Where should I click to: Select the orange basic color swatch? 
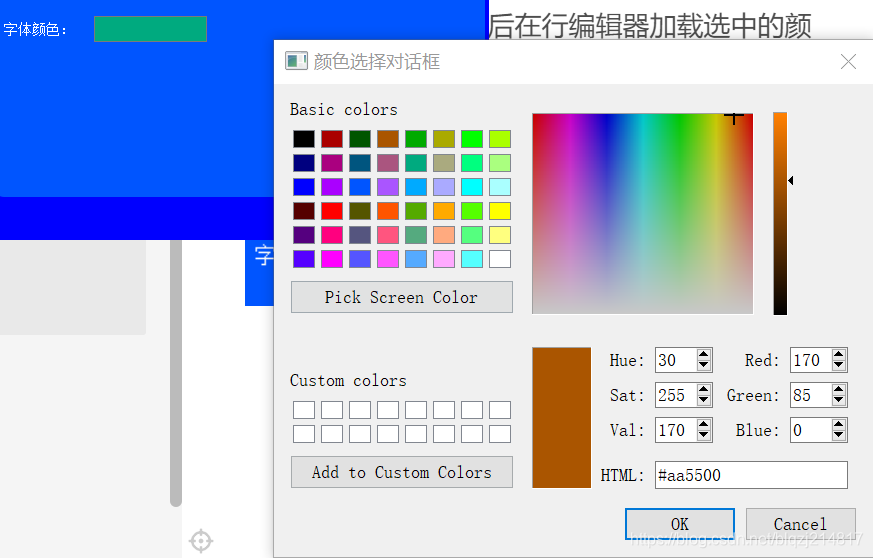(444, 211)
